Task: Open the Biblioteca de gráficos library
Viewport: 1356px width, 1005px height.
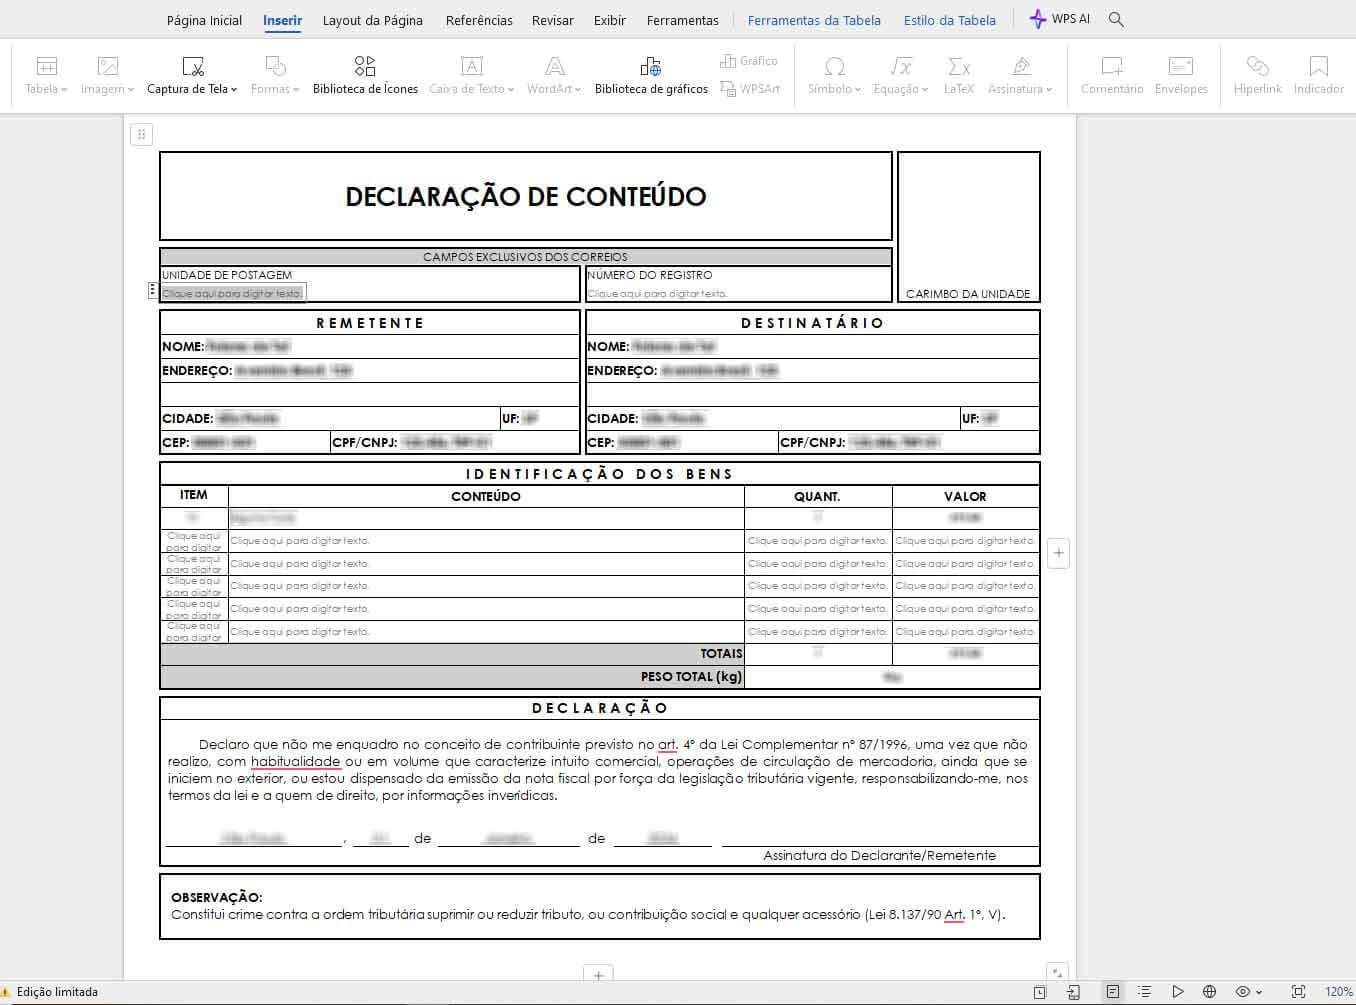Action: tap(651, 76)
